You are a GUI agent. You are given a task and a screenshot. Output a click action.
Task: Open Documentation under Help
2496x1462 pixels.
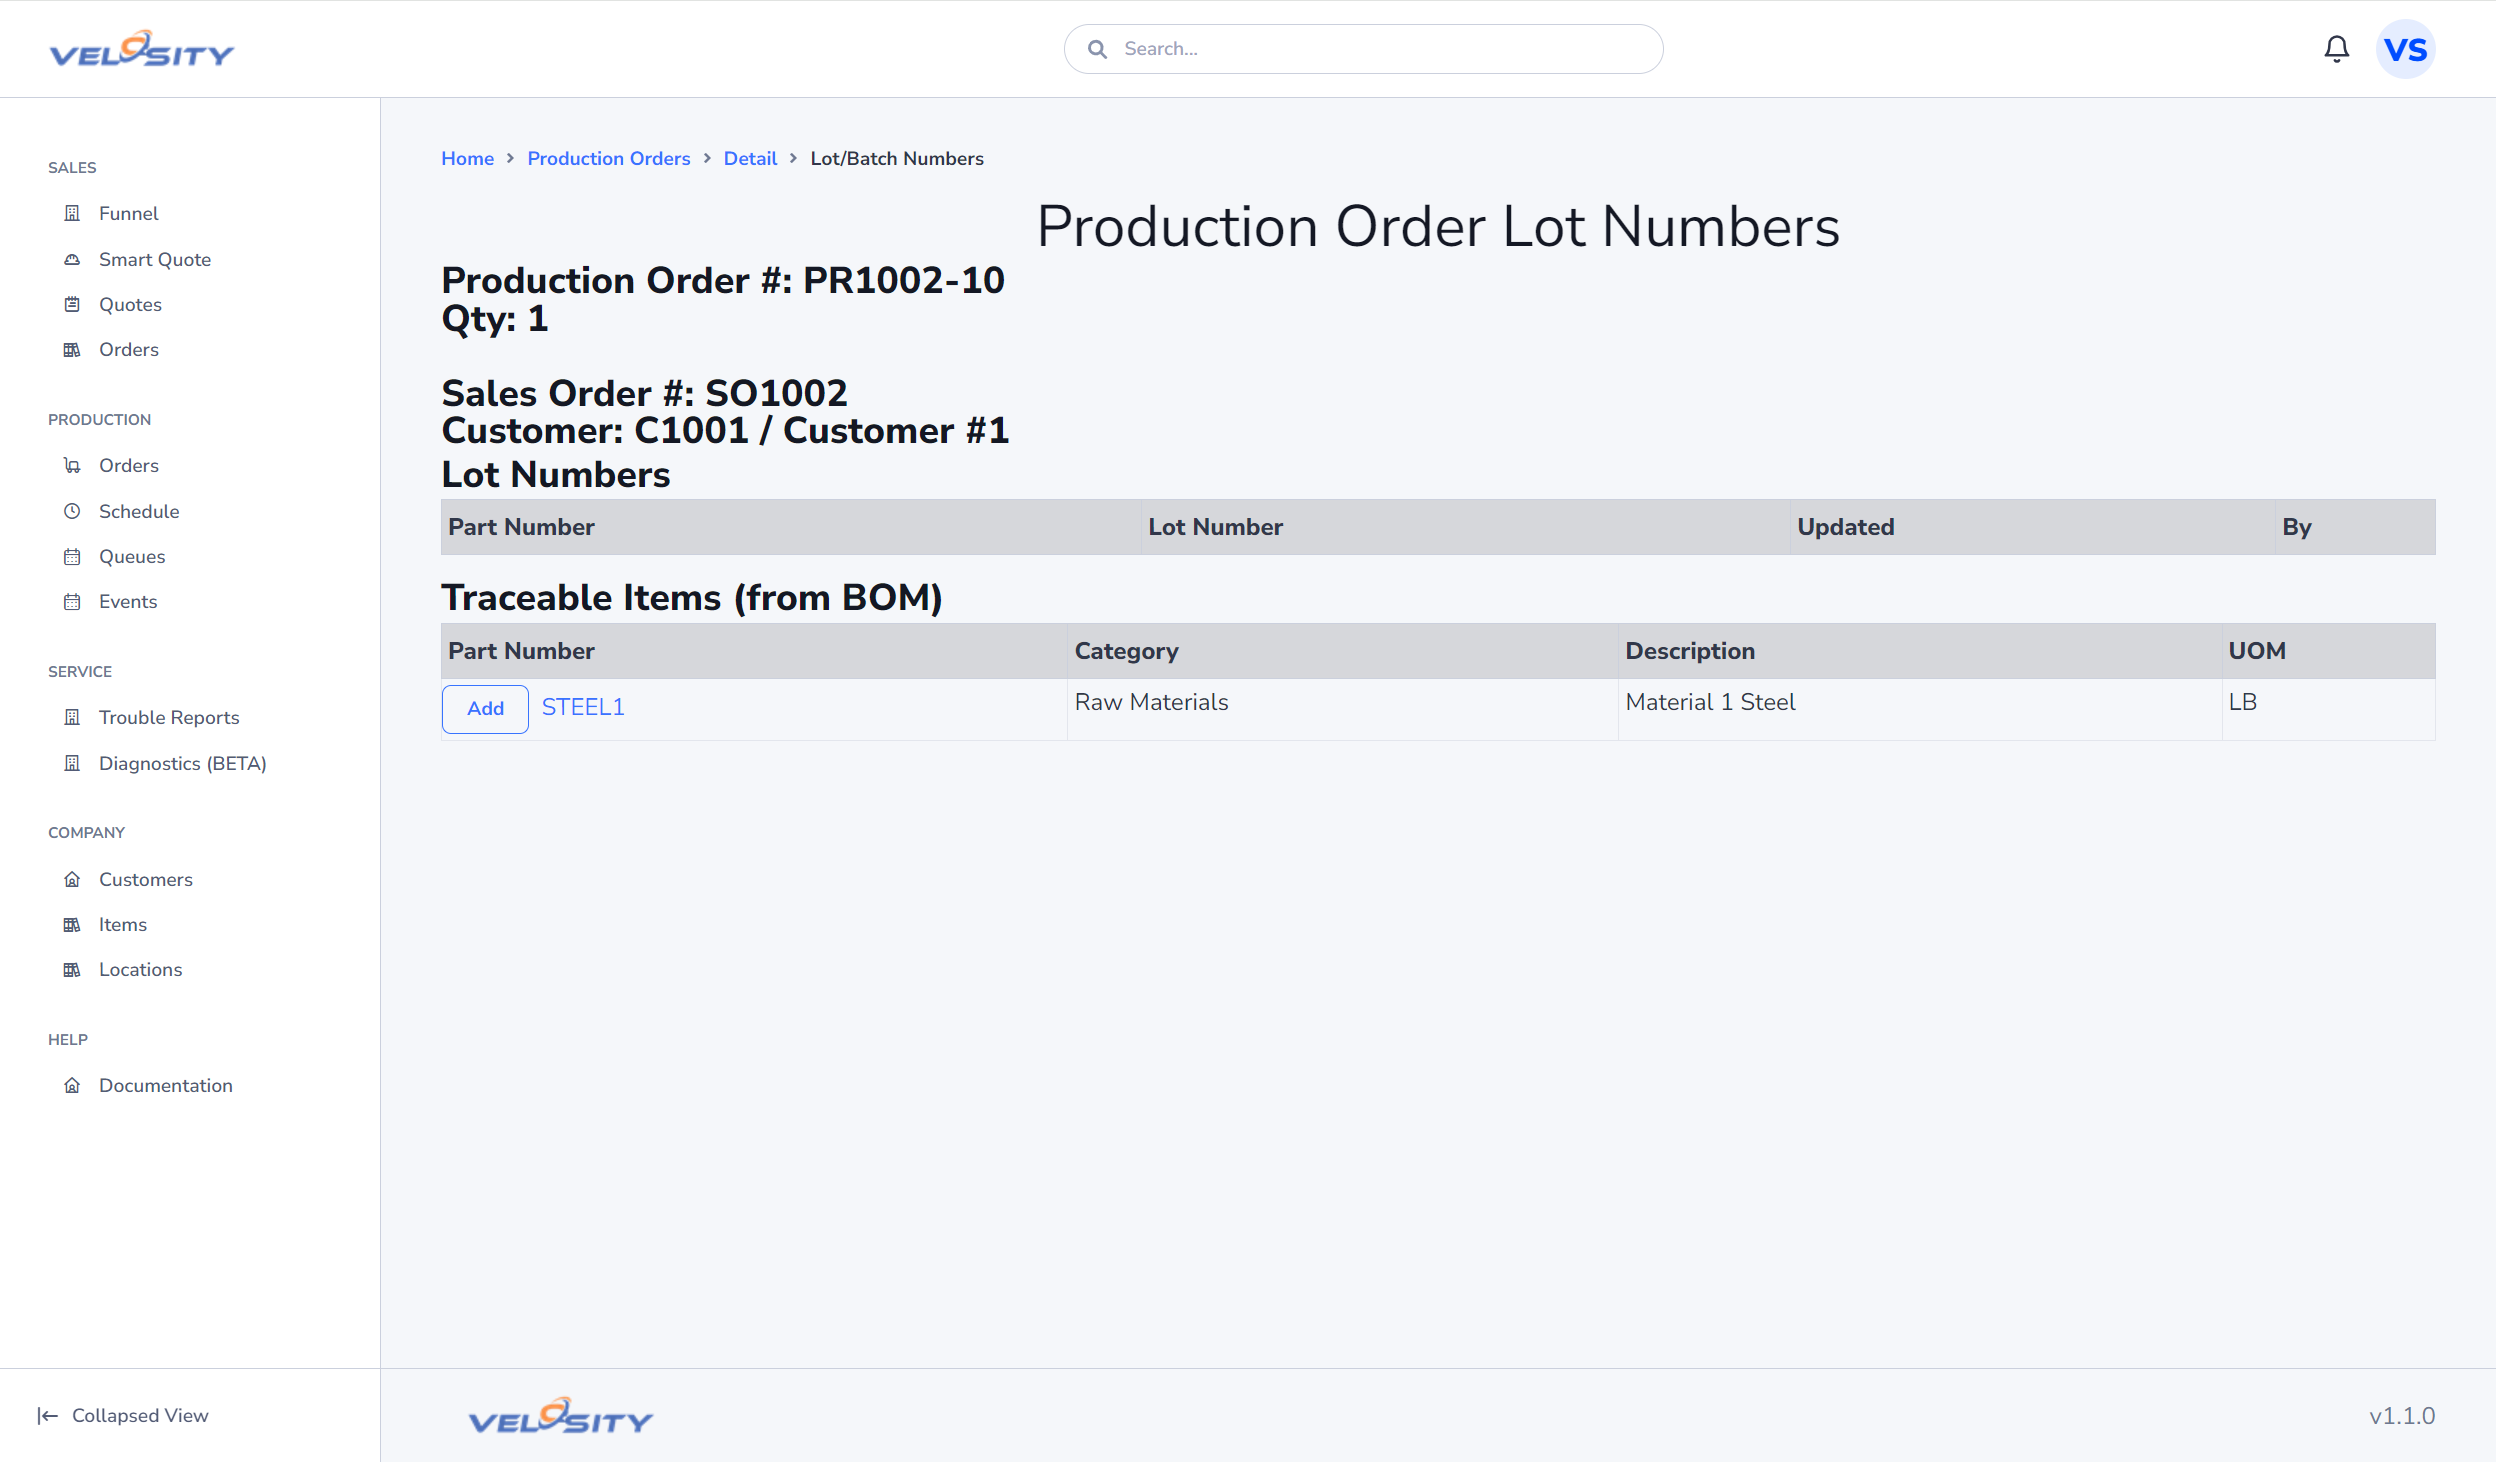pyautogui.click(x=166, y=1085)
